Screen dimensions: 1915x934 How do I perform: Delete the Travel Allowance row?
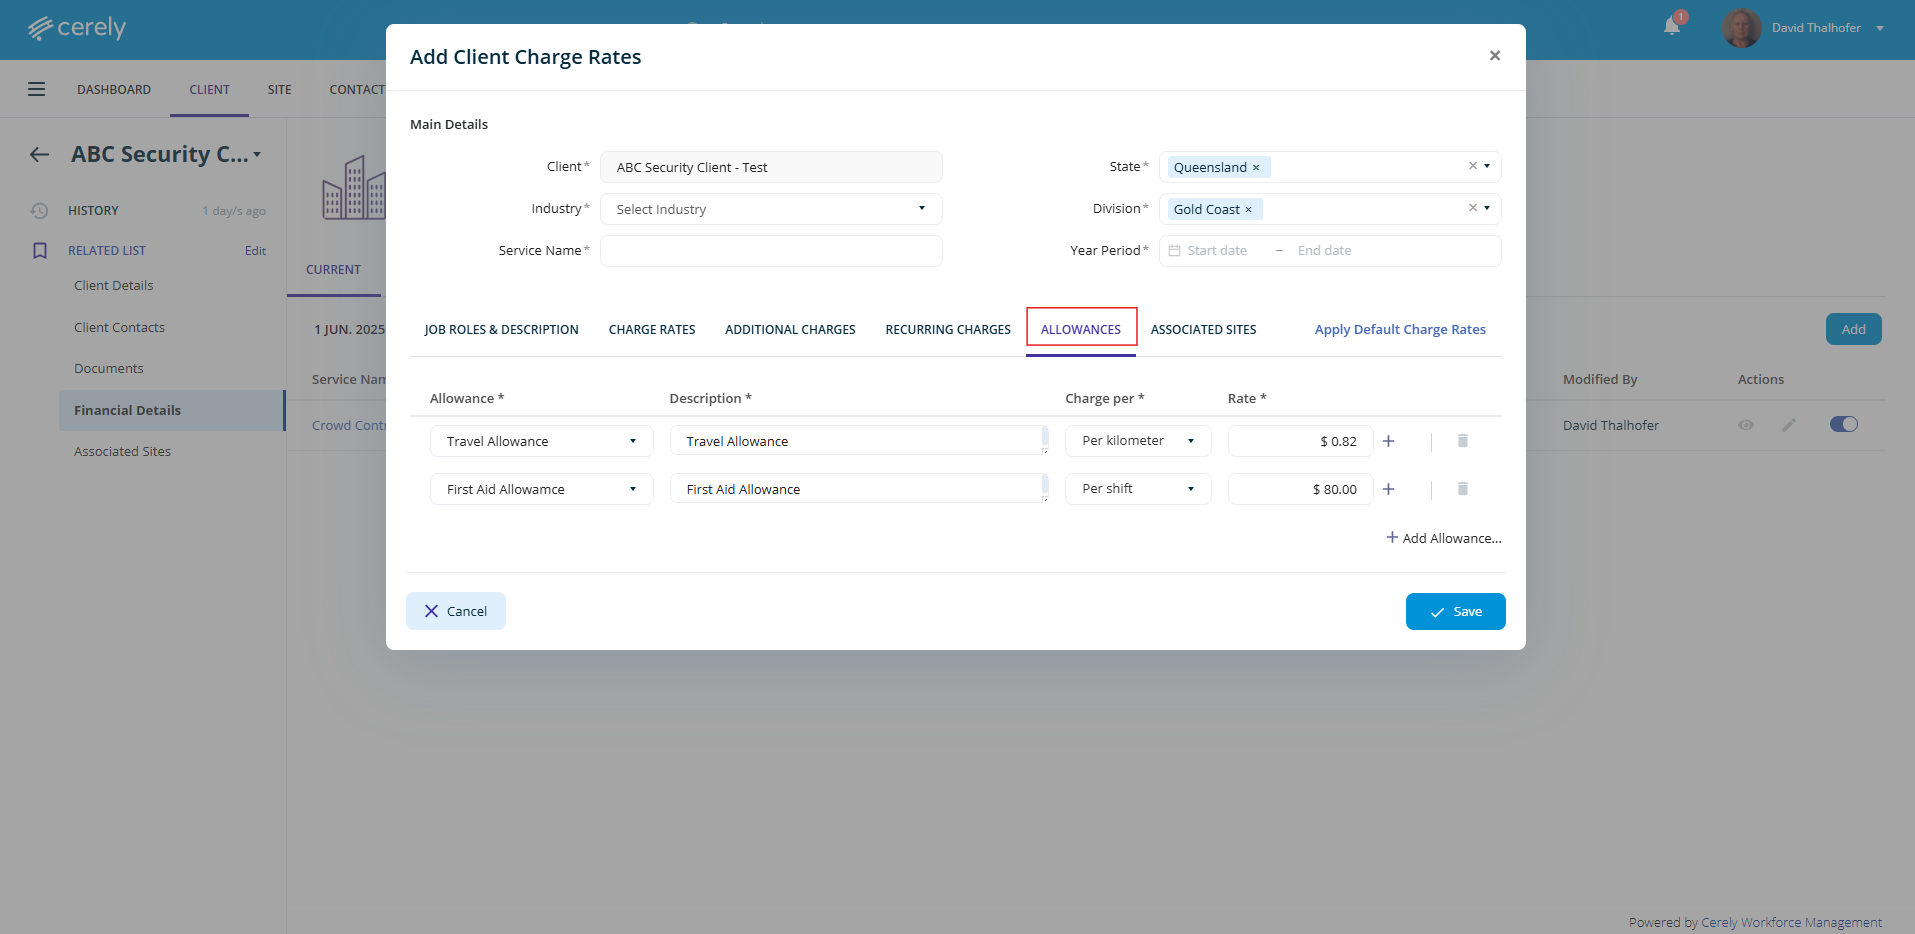click(1462, 441)
